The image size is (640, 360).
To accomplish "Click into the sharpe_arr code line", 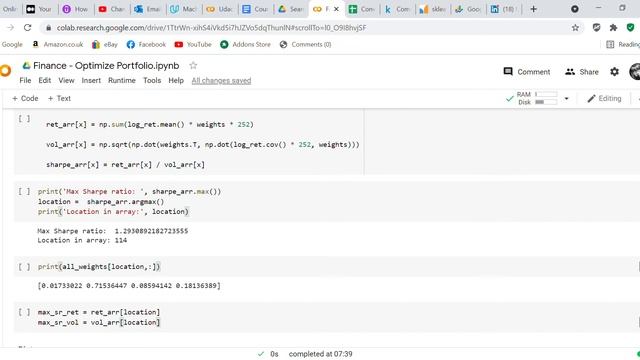I will click(x=125, y=165).
